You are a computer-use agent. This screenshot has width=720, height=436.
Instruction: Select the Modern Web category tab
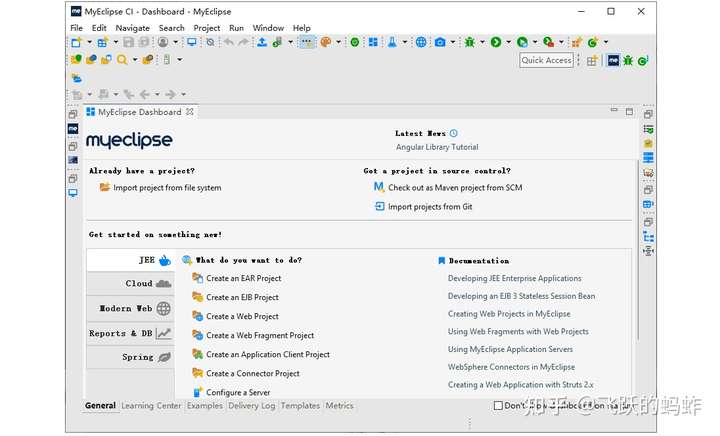click(131, 308)
